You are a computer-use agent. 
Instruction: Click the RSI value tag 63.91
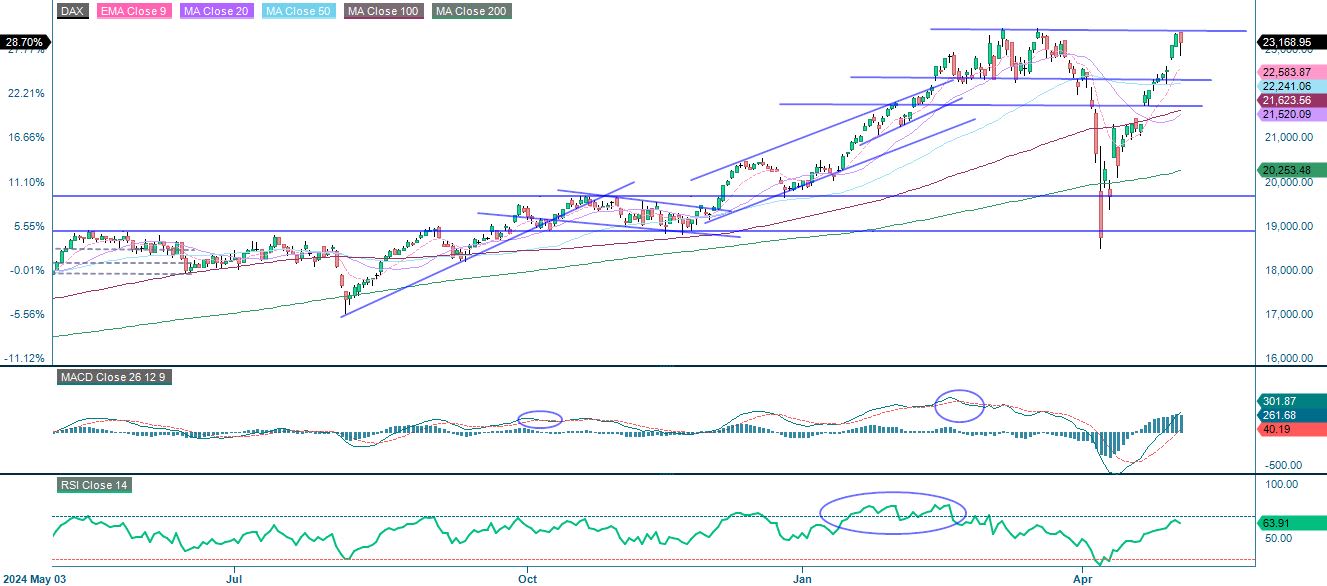point(1293,522)
